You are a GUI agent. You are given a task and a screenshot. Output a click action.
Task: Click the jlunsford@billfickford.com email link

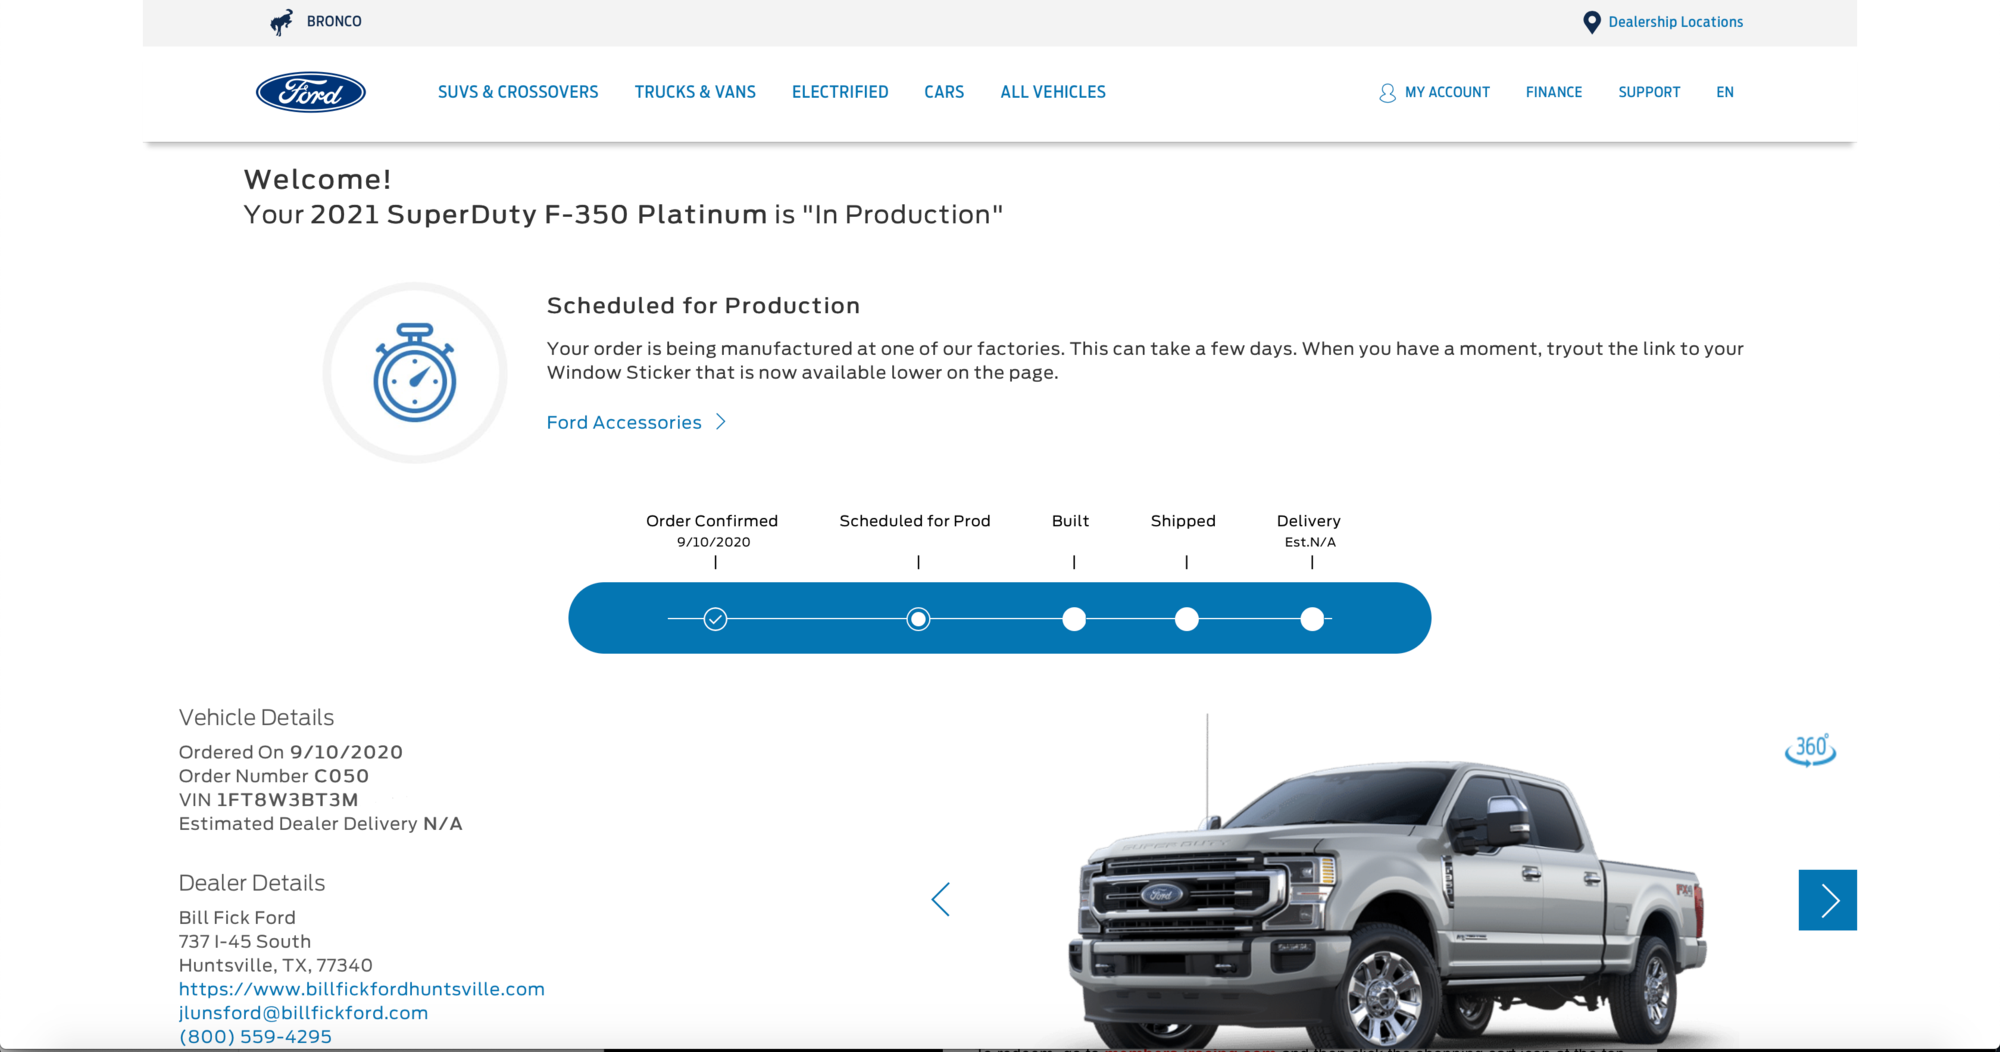tap(303, 1012)
